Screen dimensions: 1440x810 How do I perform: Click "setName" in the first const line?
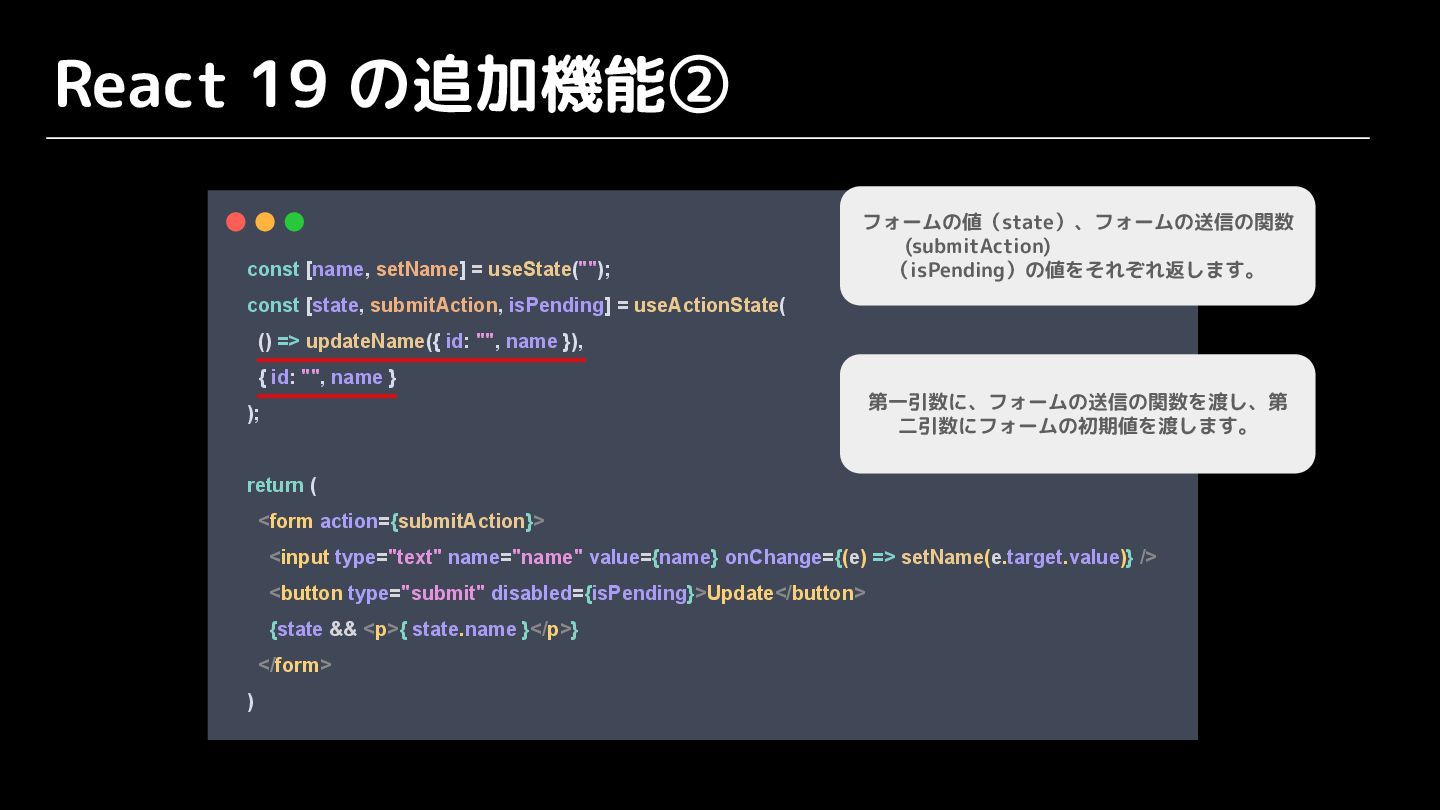417,269
